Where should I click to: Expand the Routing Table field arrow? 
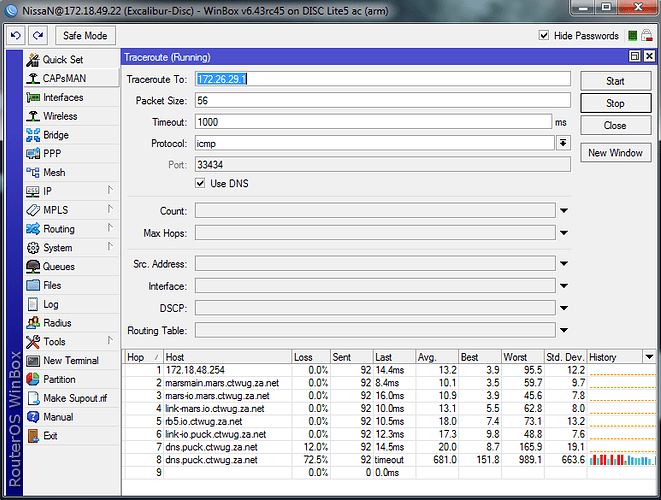[563, 330]
